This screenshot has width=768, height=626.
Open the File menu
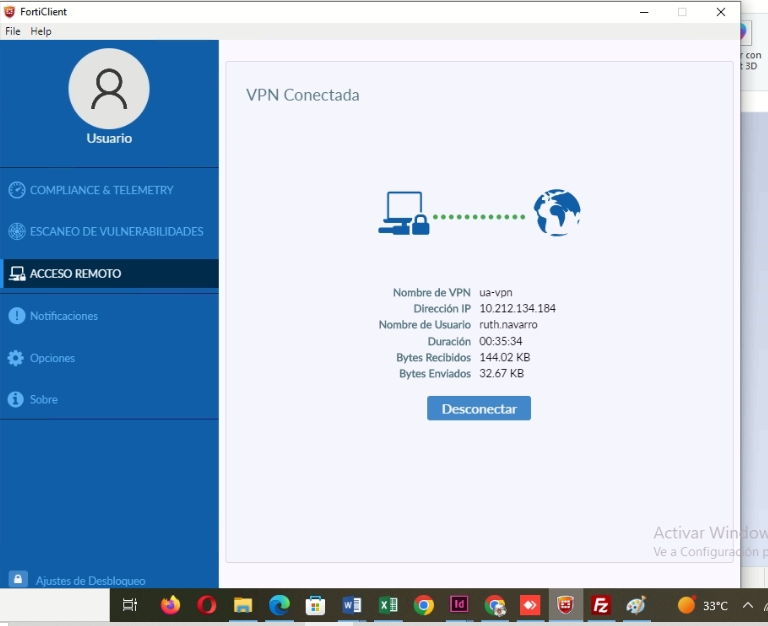[x=13, y=31]
